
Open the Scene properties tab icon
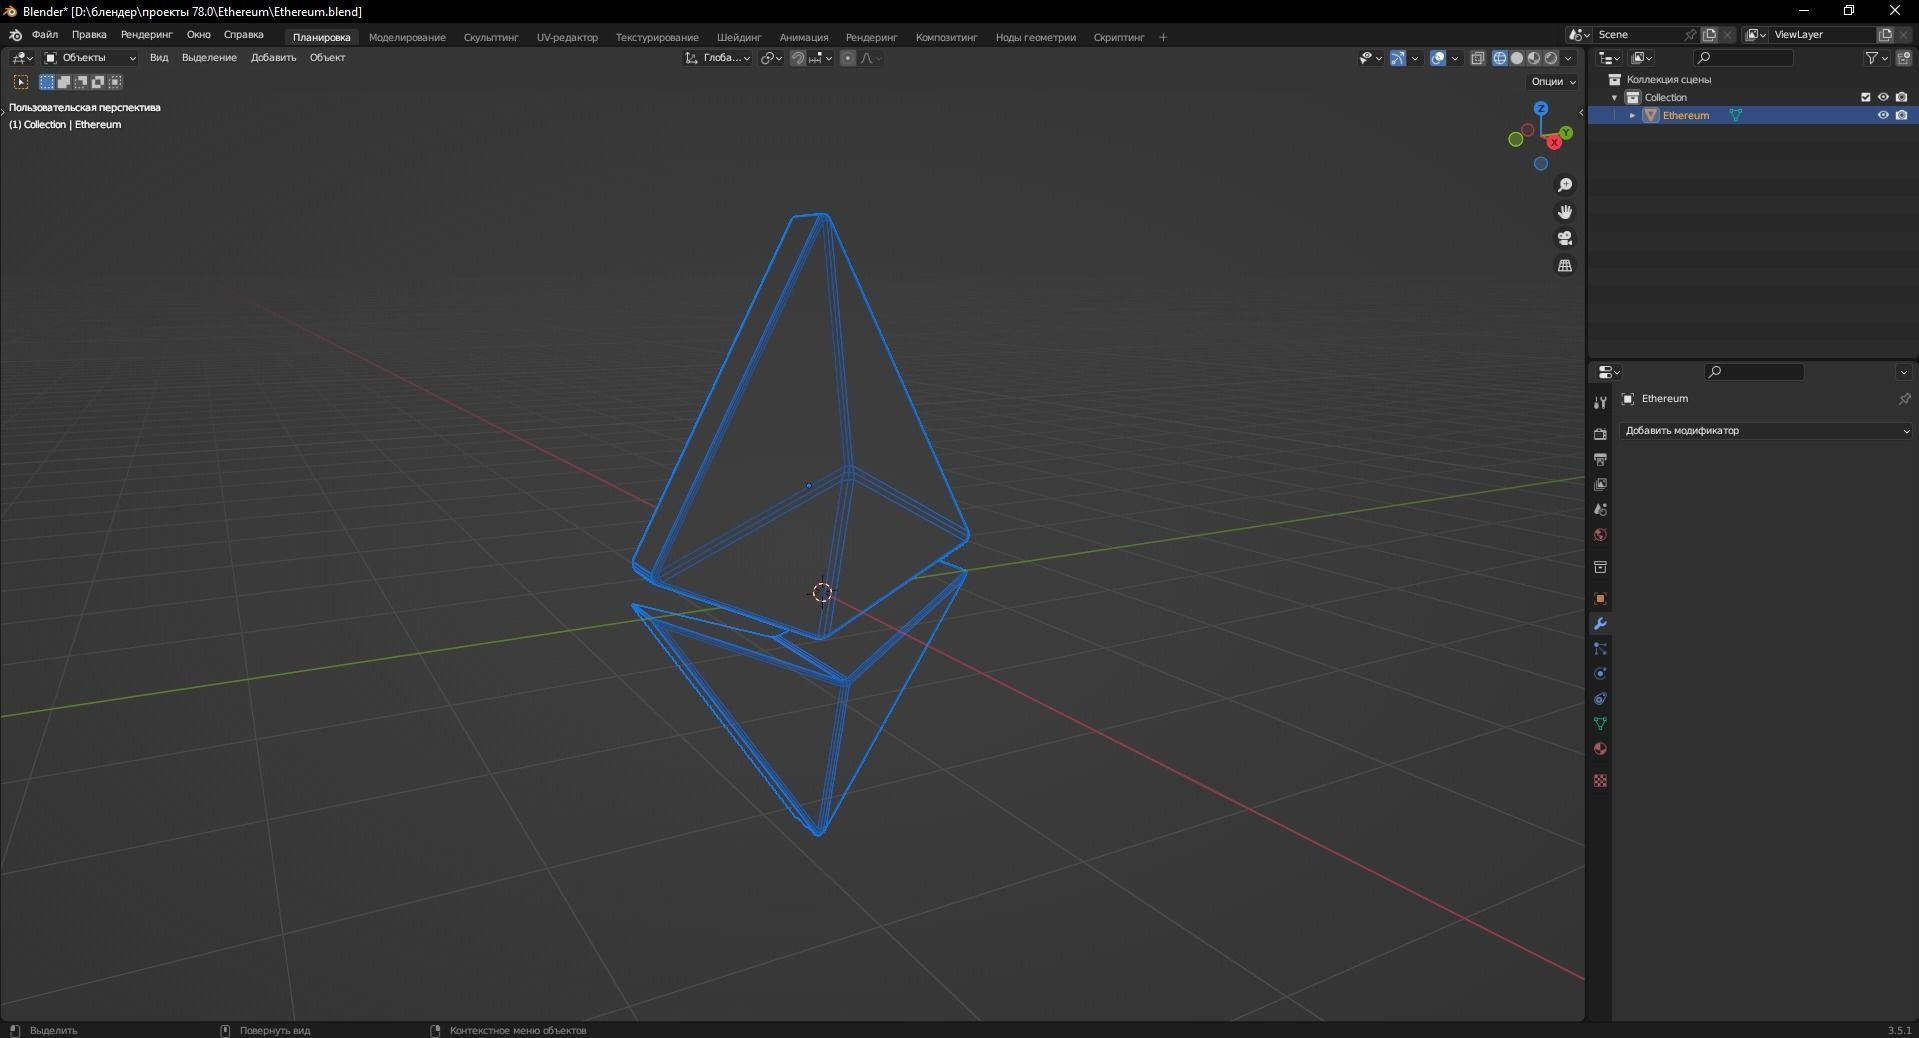[x=1600, y=509]
